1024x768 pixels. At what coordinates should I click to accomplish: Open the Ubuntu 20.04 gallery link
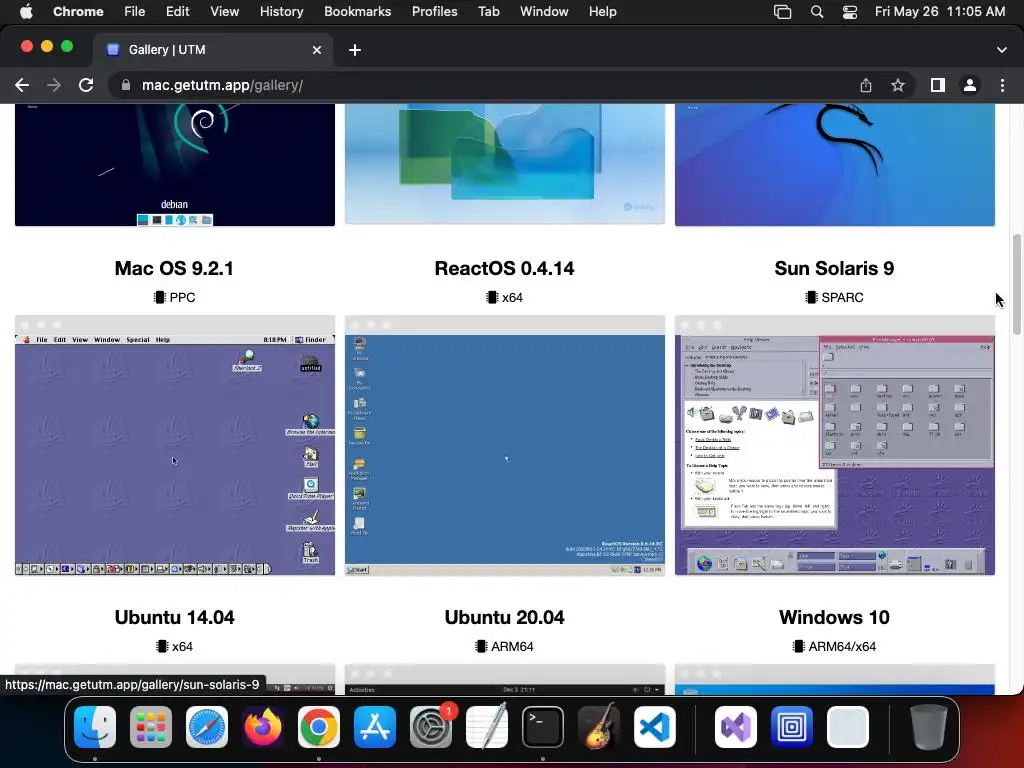point(505,617)
